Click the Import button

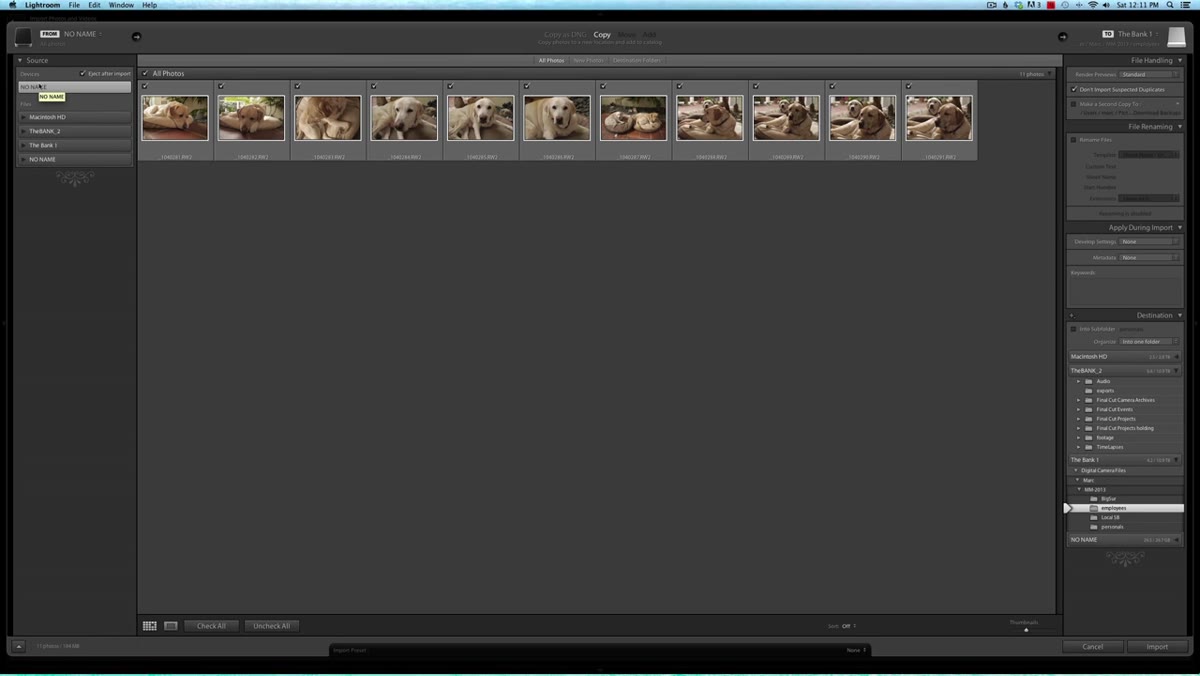(x=1157, y=646)
